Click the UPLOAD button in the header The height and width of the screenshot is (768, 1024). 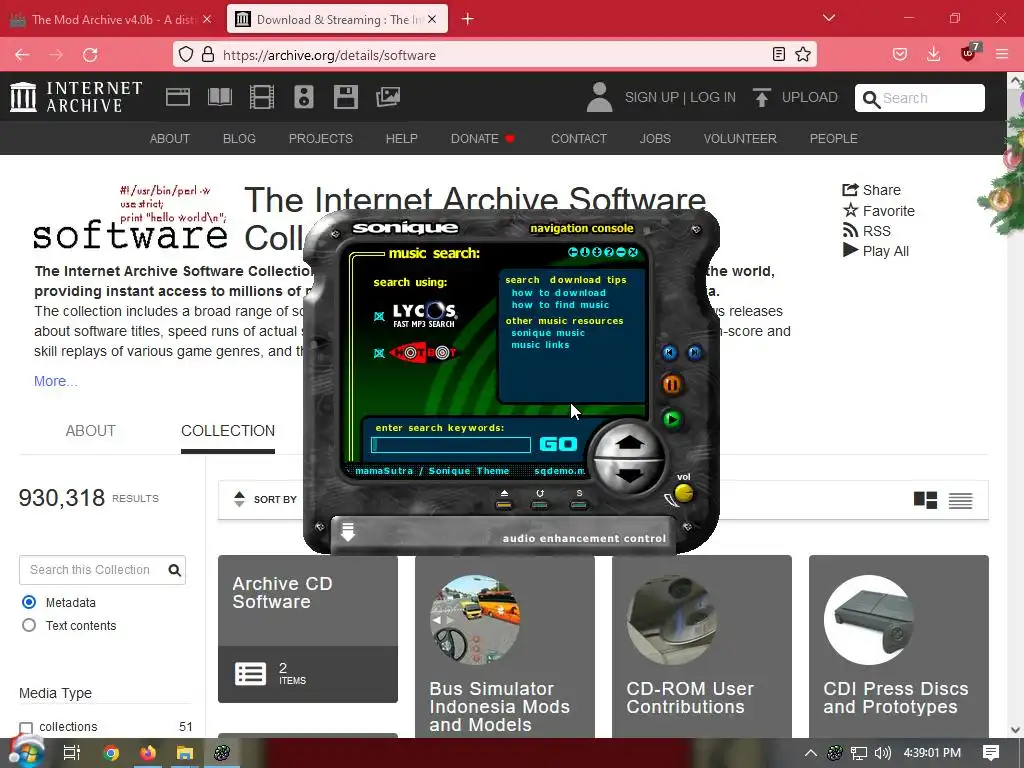coord(795,97)
